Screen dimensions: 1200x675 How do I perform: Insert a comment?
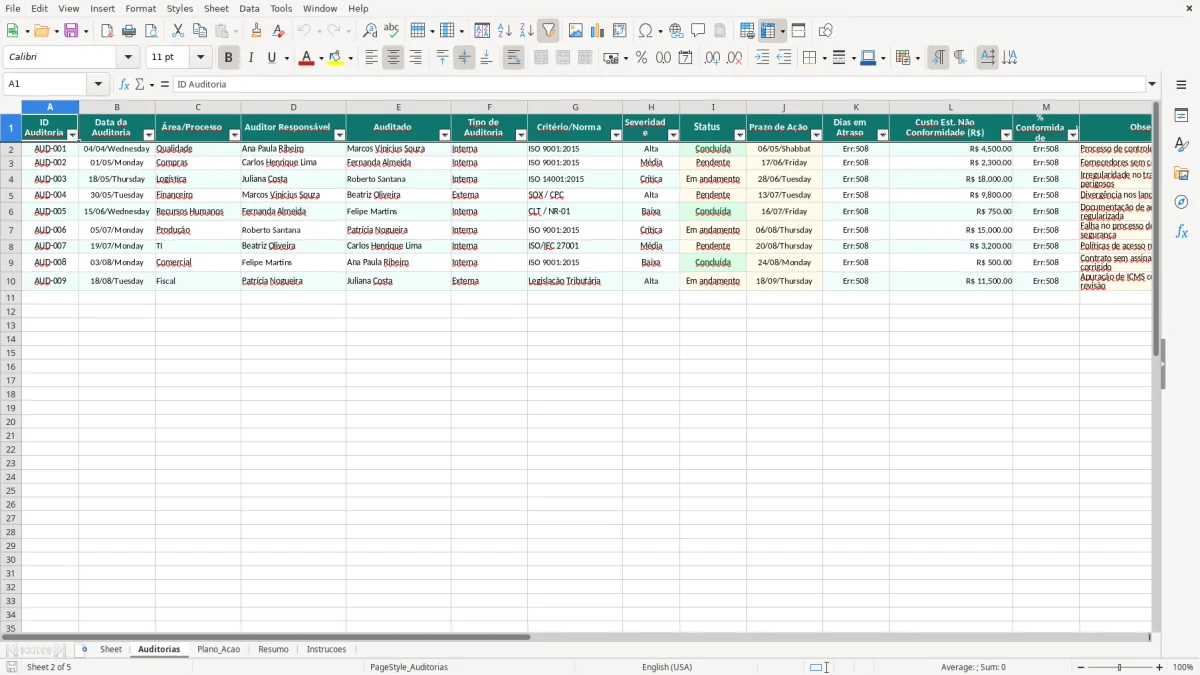pyautogui.click(x=698, y=31)
